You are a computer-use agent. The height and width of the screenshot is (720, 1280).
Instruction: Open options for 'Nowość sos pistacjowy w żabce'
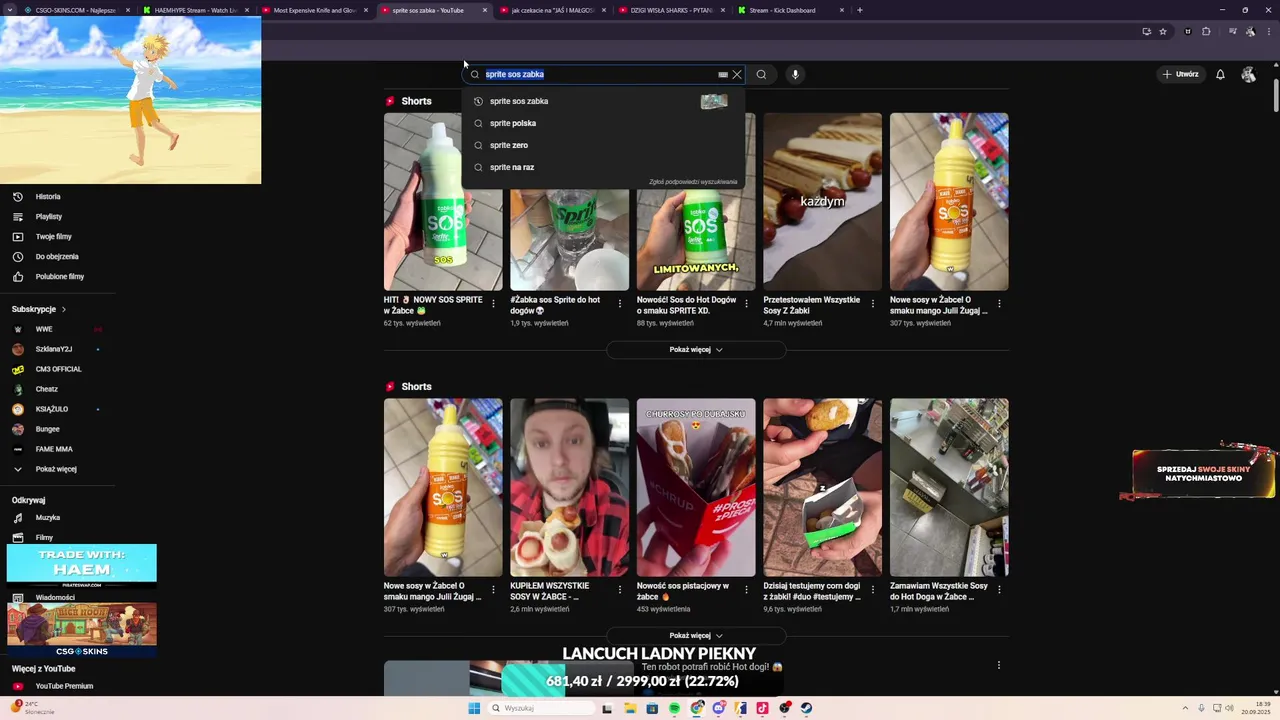click(746, 590)
